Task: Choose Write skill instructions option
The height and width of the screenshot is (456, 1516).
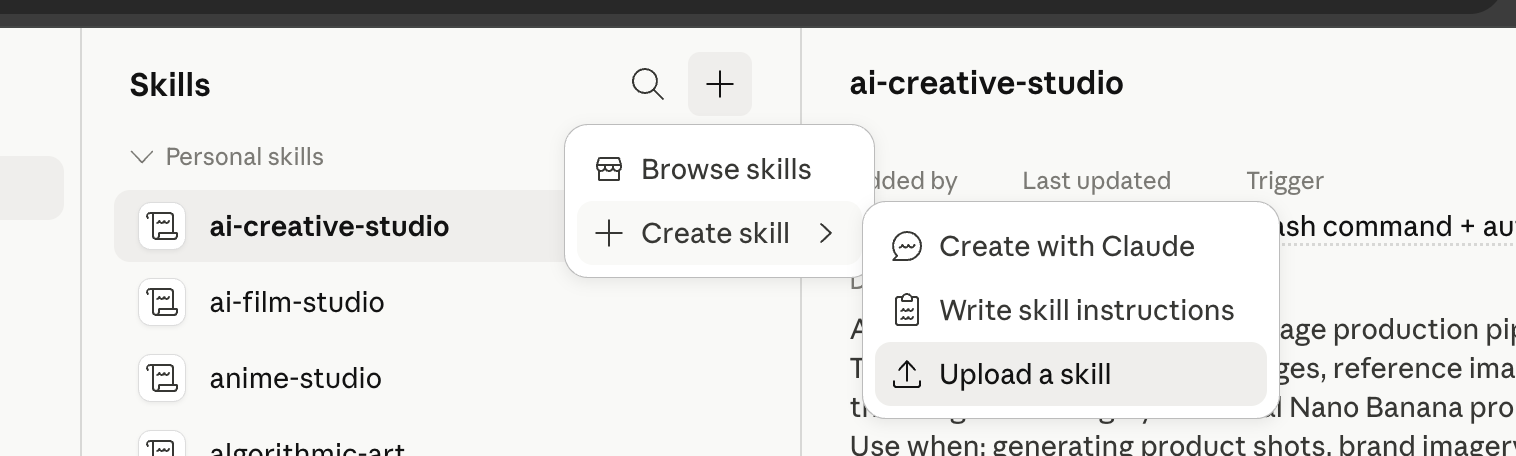Action: tap(1070, 310)
